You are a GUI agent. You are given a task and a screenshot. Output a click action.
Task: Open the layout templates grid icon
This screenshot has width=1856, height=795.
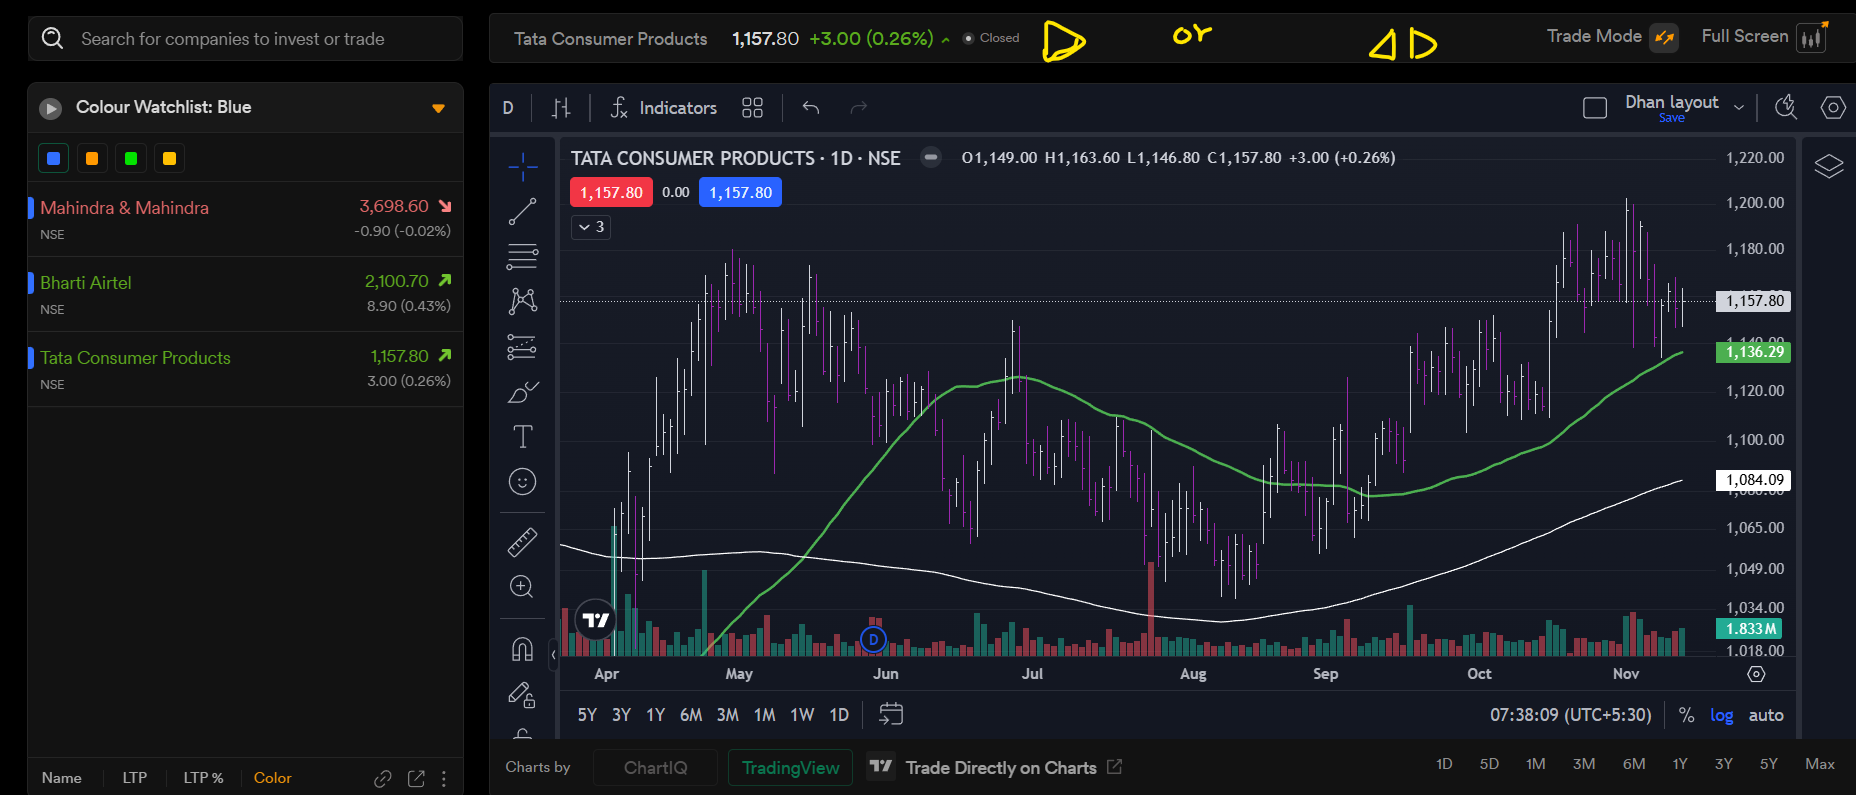752,108
